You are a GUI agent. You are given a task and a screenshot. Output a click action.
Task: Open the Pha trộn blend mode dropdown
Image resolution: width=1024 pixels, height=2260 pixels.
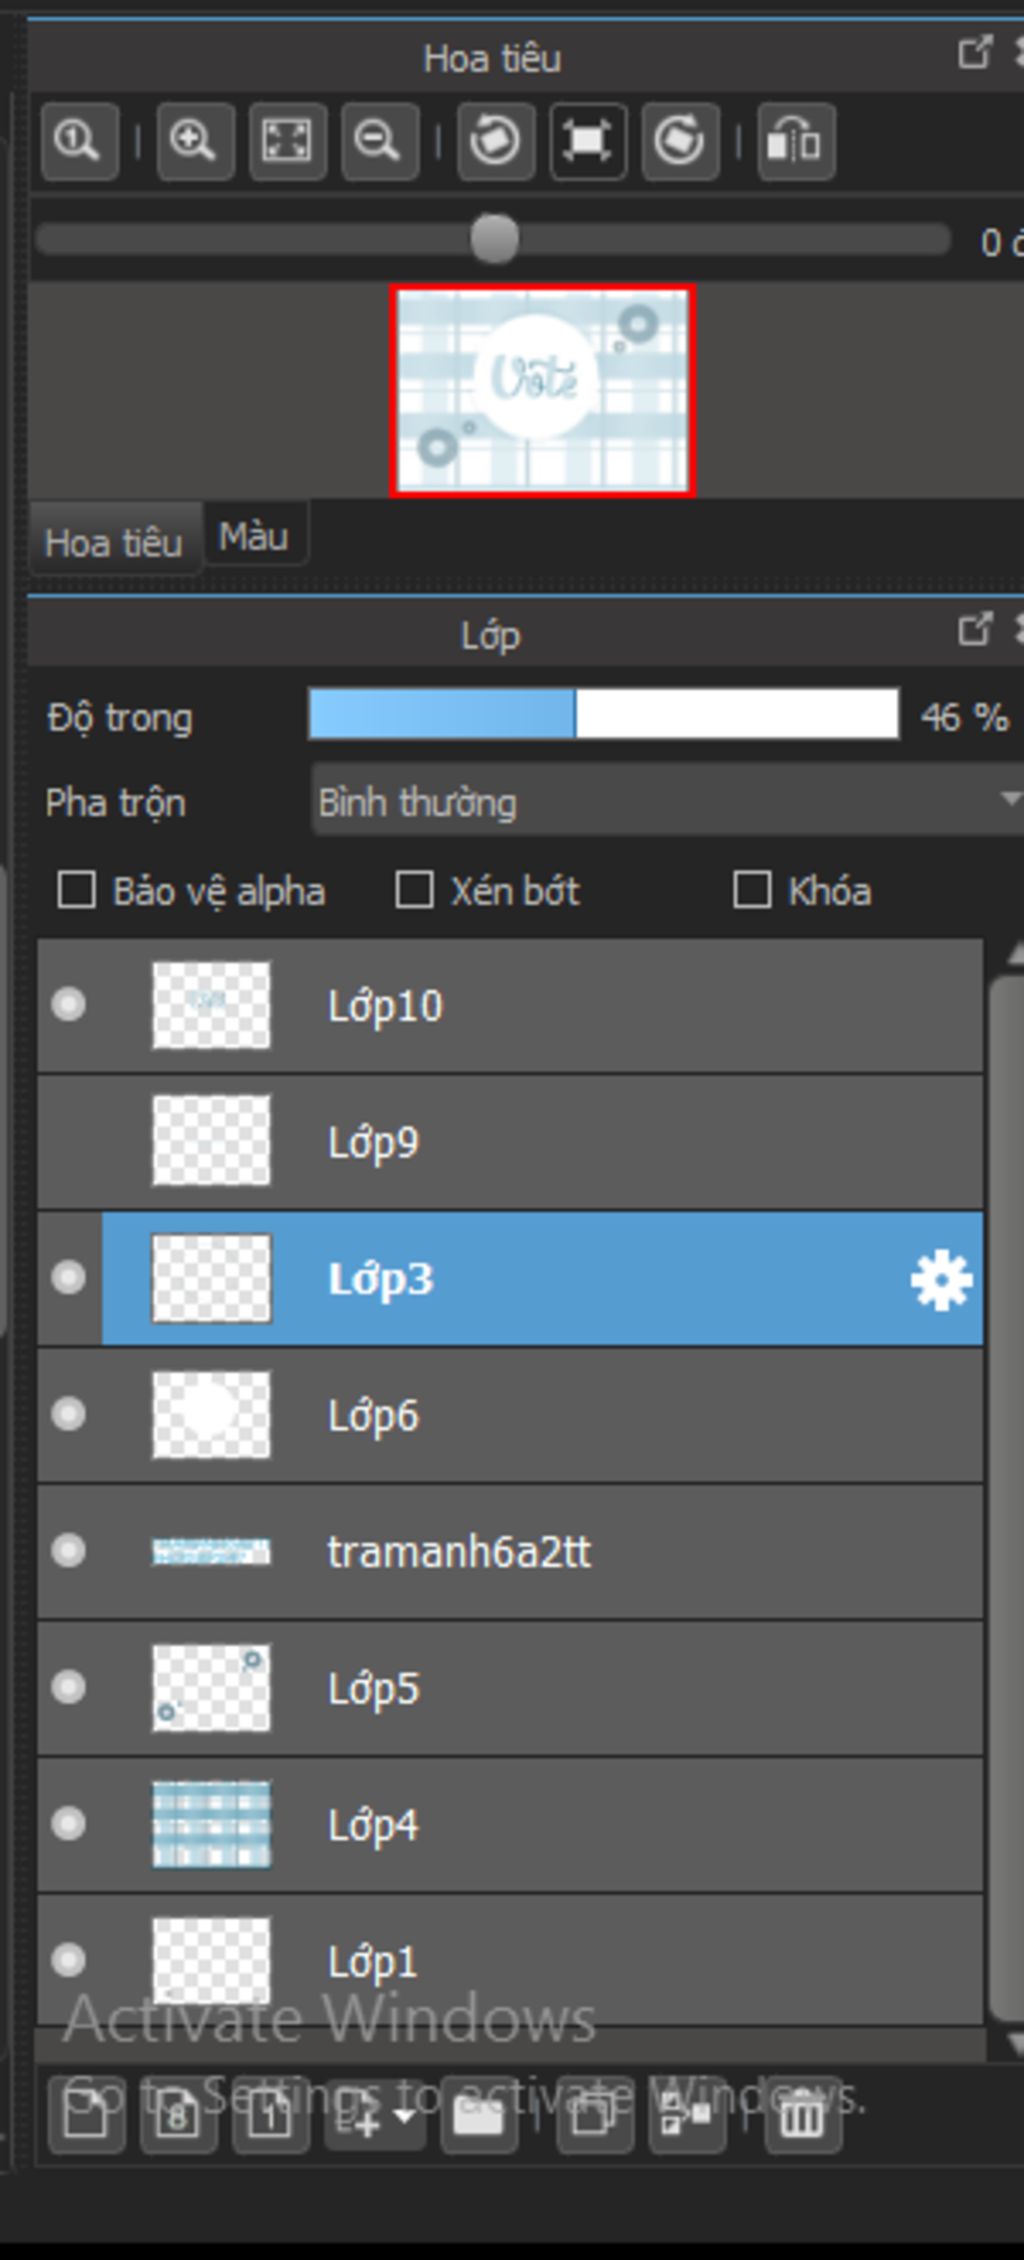point(664,802)
